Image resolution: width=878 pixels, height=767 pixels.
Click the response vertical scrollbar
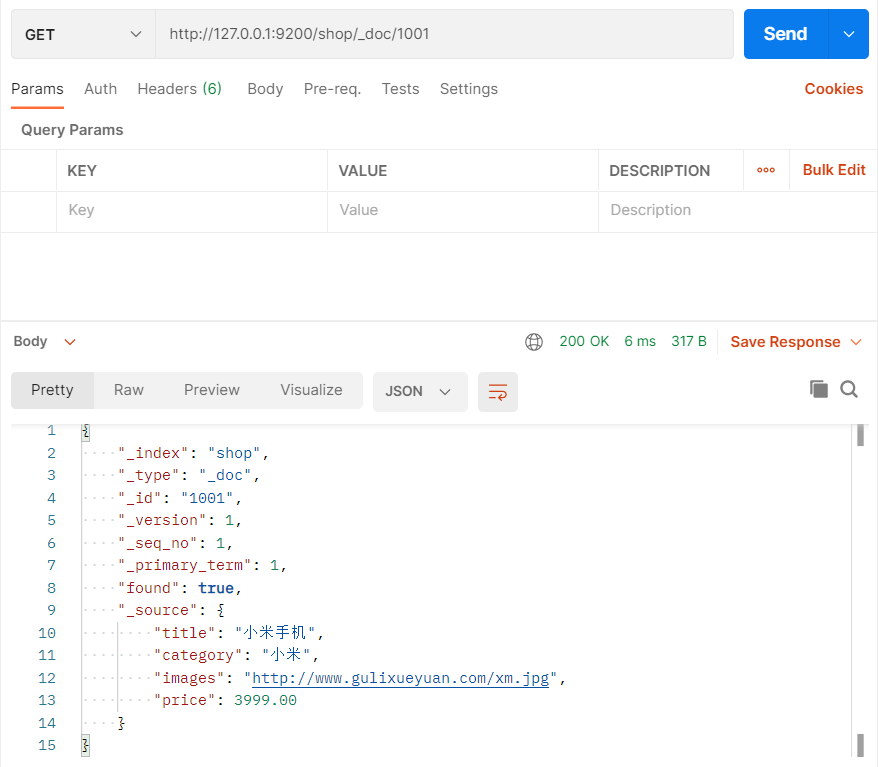[x=860, y=591]
